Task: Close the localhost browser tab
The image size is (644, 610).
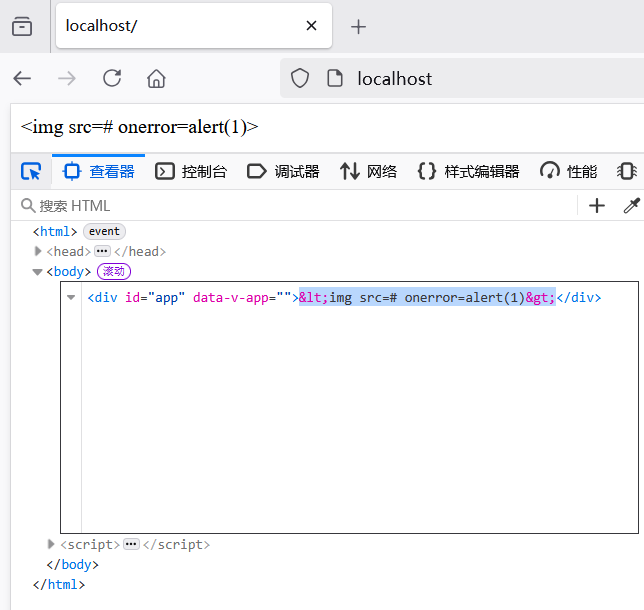Action: (312, 26)
